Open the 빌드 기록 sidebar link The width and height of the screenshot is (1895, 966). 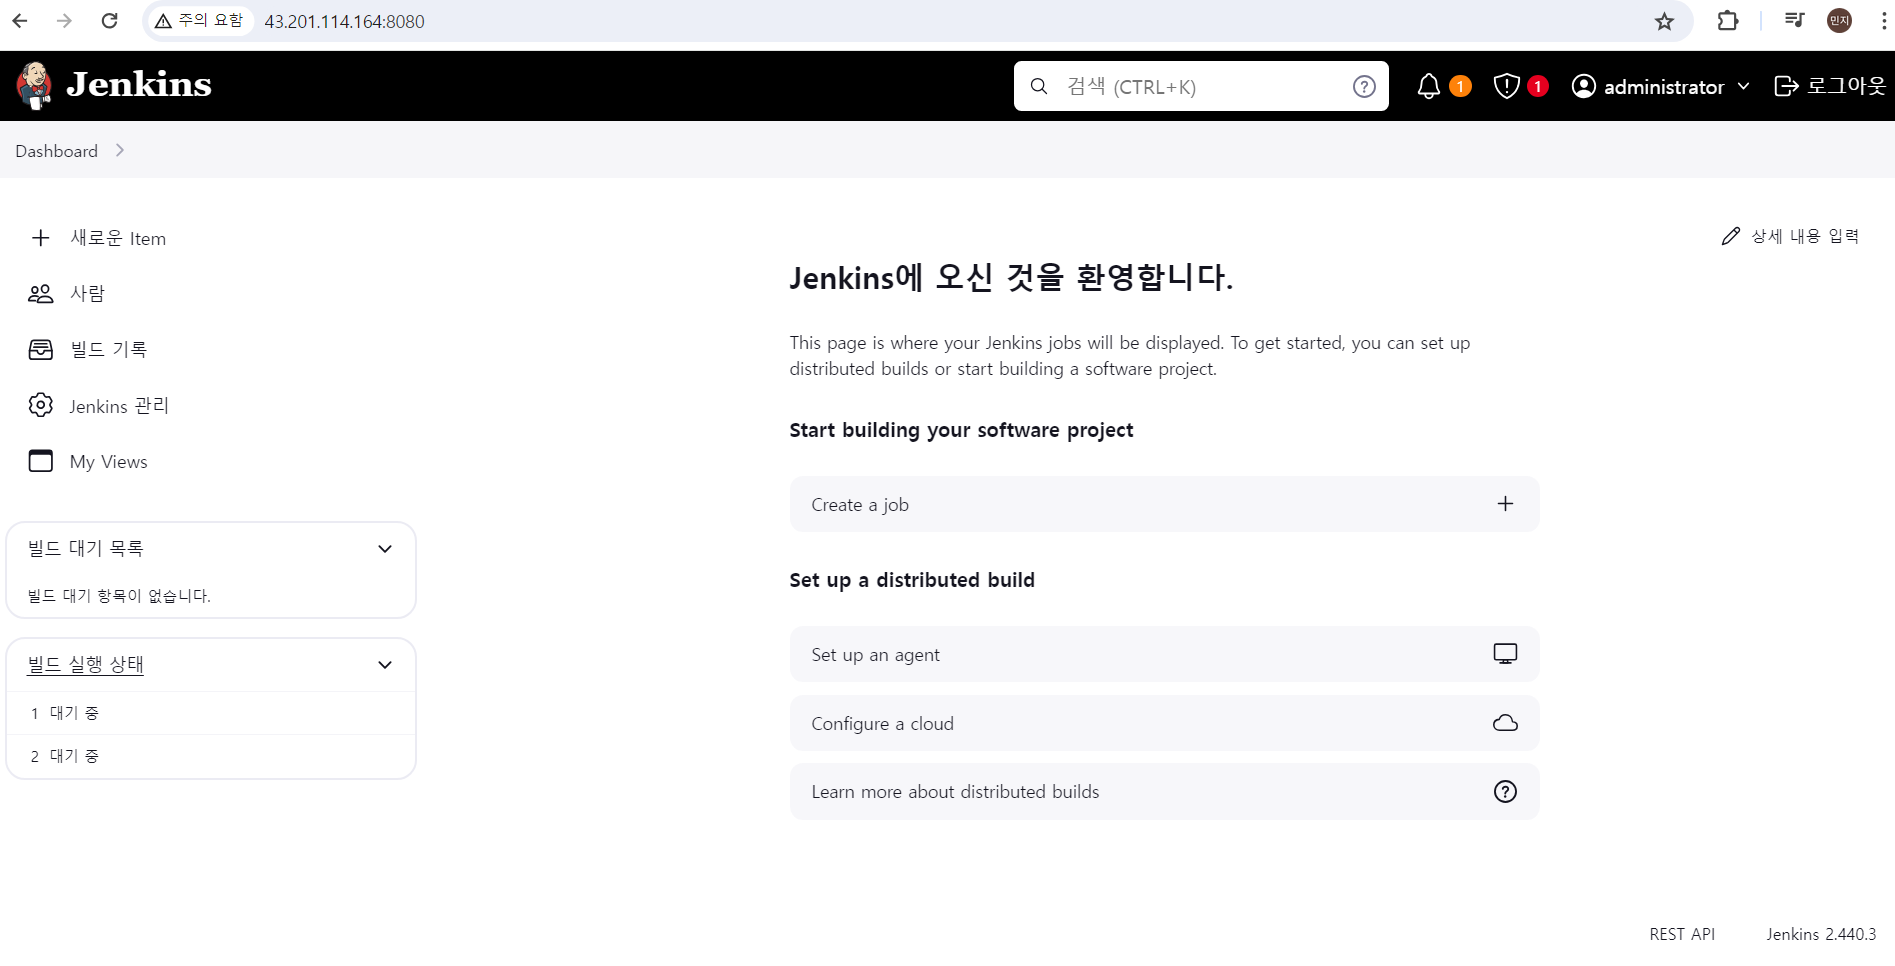click(x=108, y=350)
